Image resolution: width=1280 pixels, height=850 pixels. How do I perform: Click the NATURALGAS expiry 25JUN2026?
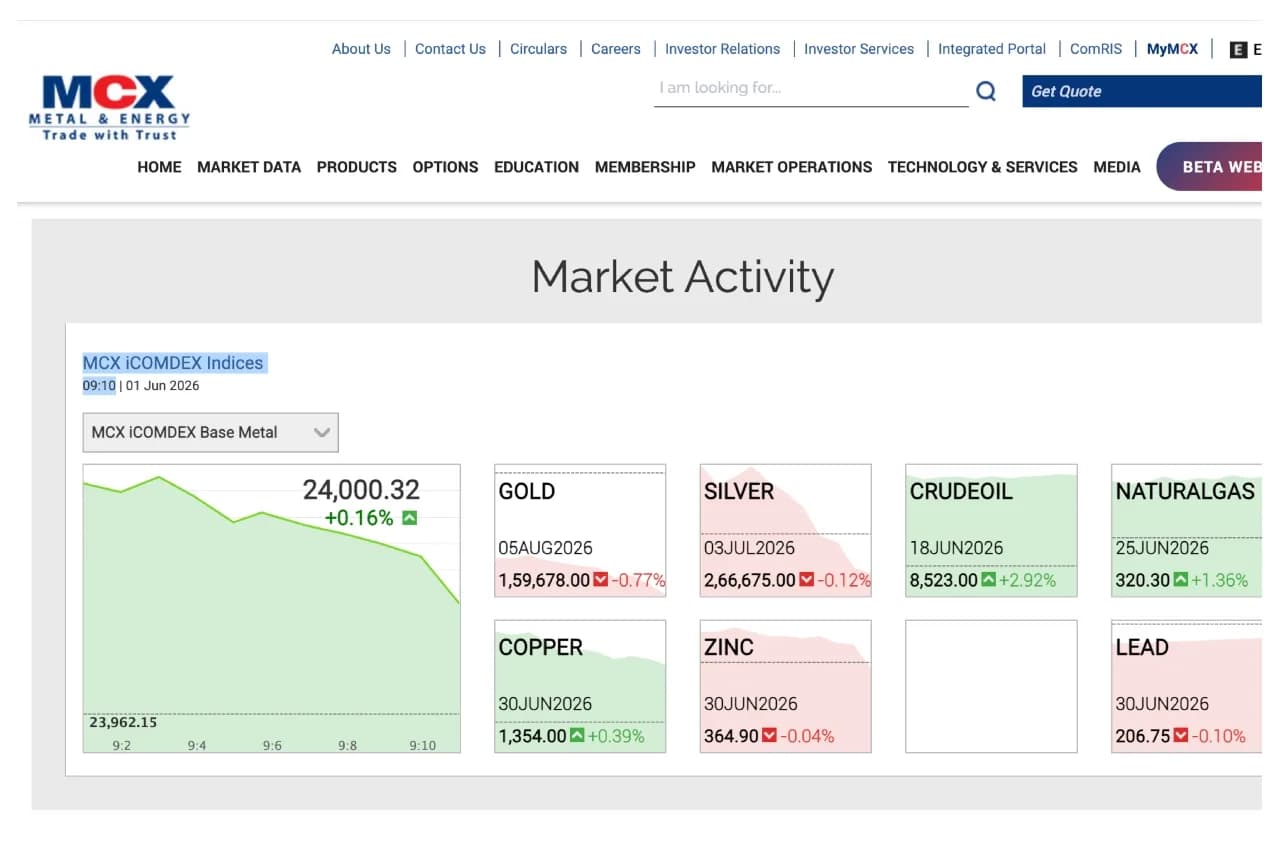point(1163,548)
